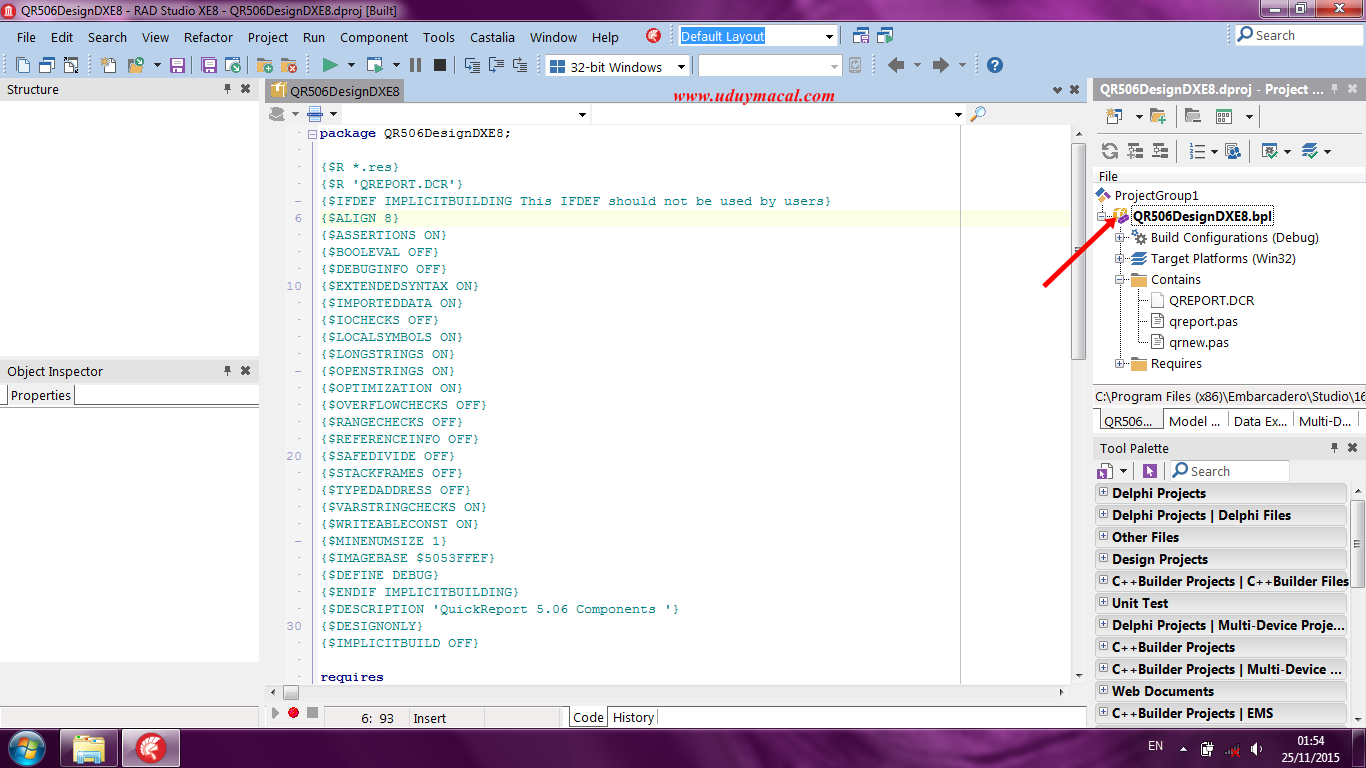
Task: Open the Component menu
Action: tap(374, 37)
